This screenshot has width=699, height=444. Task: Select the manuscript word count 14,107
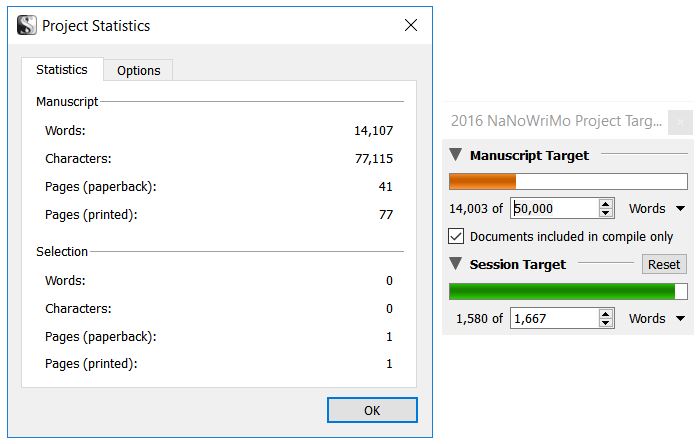coord(374,131)
